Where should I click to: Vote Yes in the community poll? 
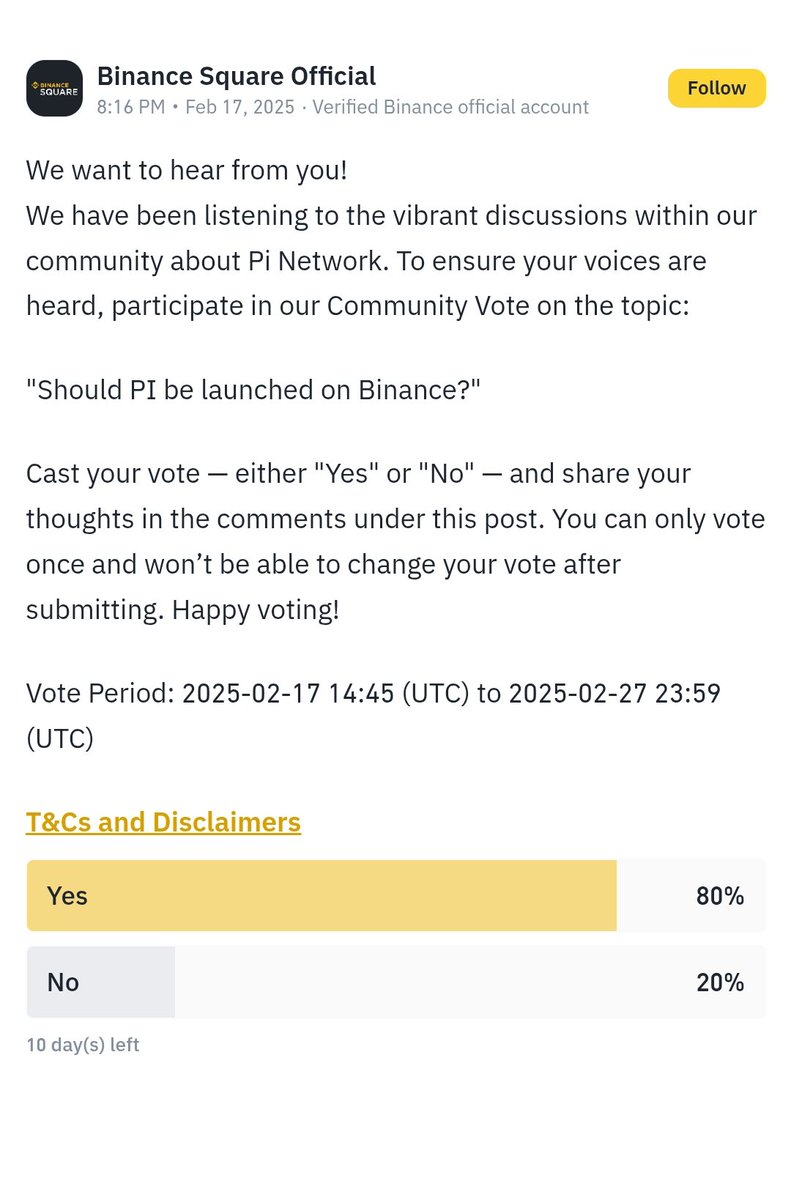click(396, 896)
